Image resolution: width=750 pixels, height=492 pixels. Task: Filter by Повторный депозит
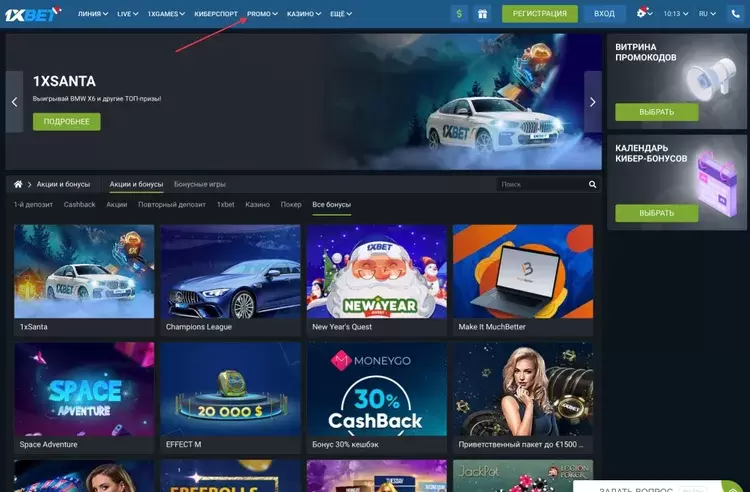[x=172, y=204]
